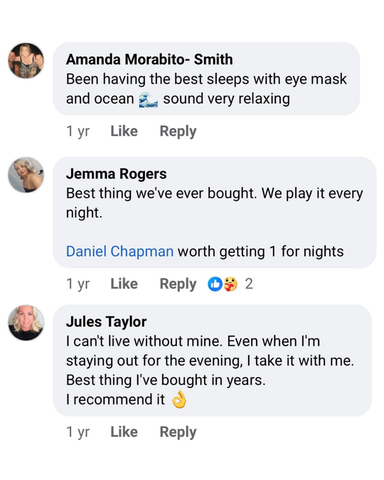Like Jemma Rogers' comment
The width and height of the screenshot is (384, 480).
pyautogui.click(x=124, y=284)
